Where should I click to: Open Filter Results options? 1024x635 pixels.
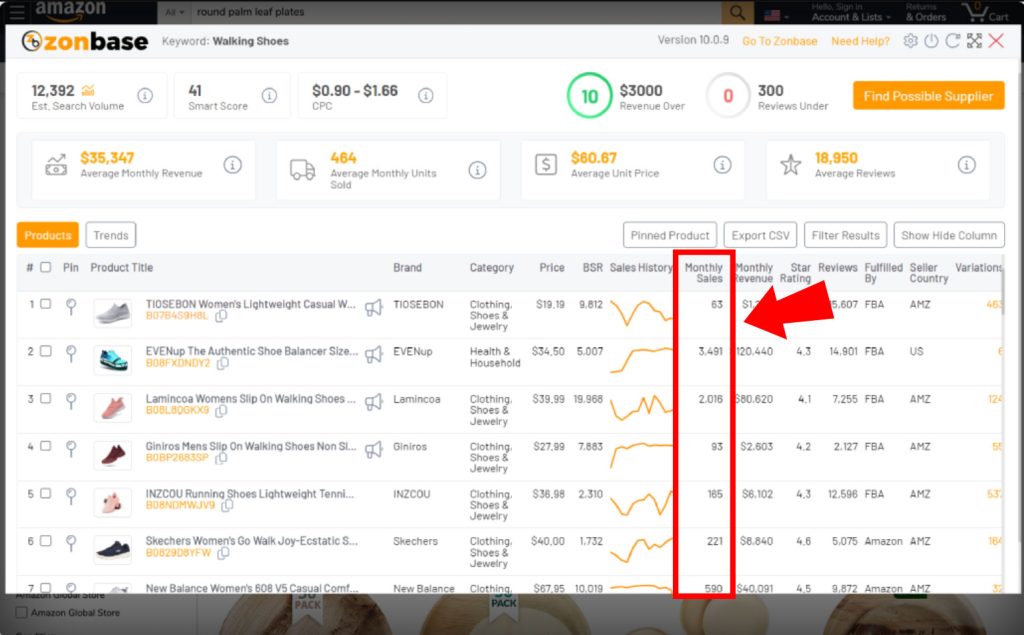(x=845, y=236)
